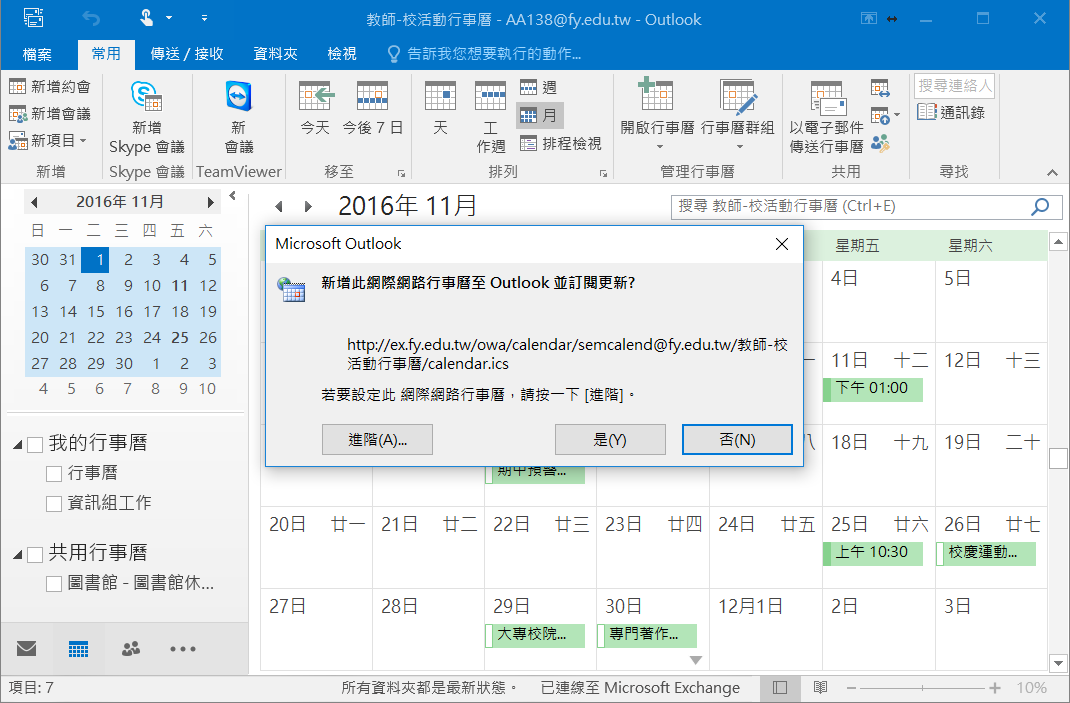Screen dimensions: 1070x703
Task: Confirm with the 是(Y) button
Action: point(610,440)
